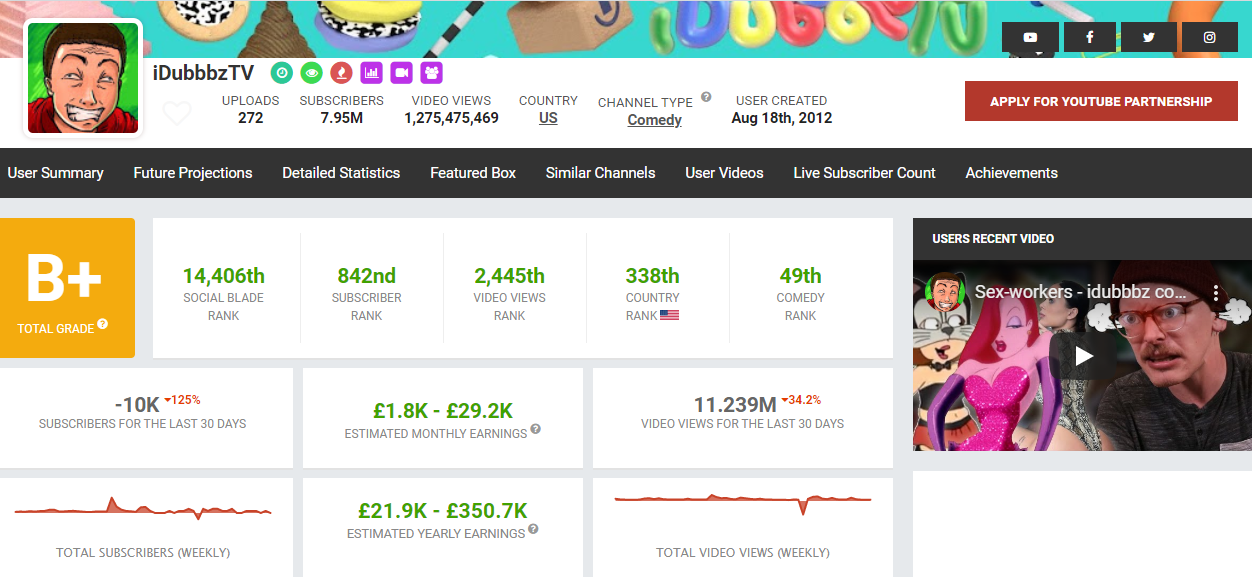Click the help icon beside Estimated Yearly Earnings
This screenshot has height=577, width=1252.
tap(534, 529)
